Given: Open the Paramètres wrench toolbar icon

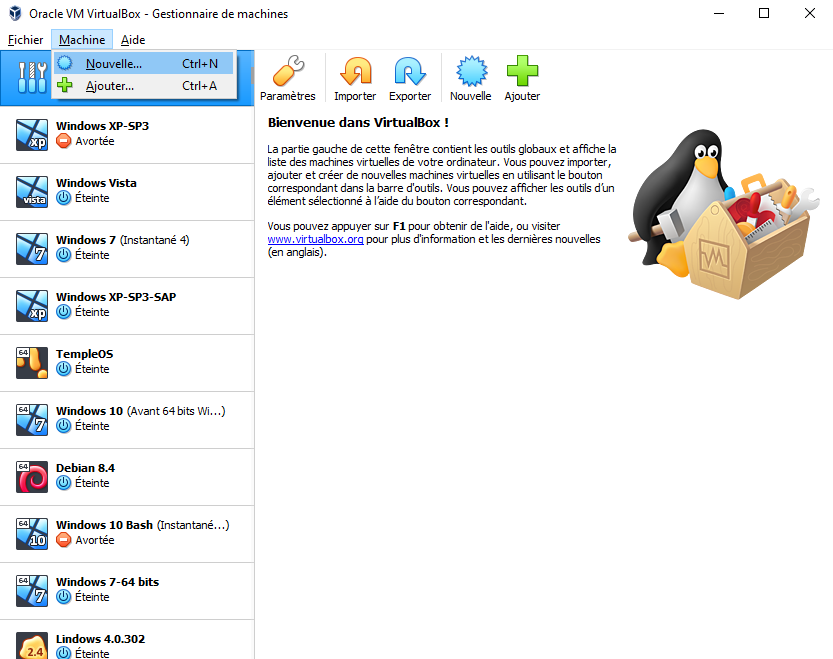Looking at the screenshot, I should pyautogui.click(x=288, y=71).
